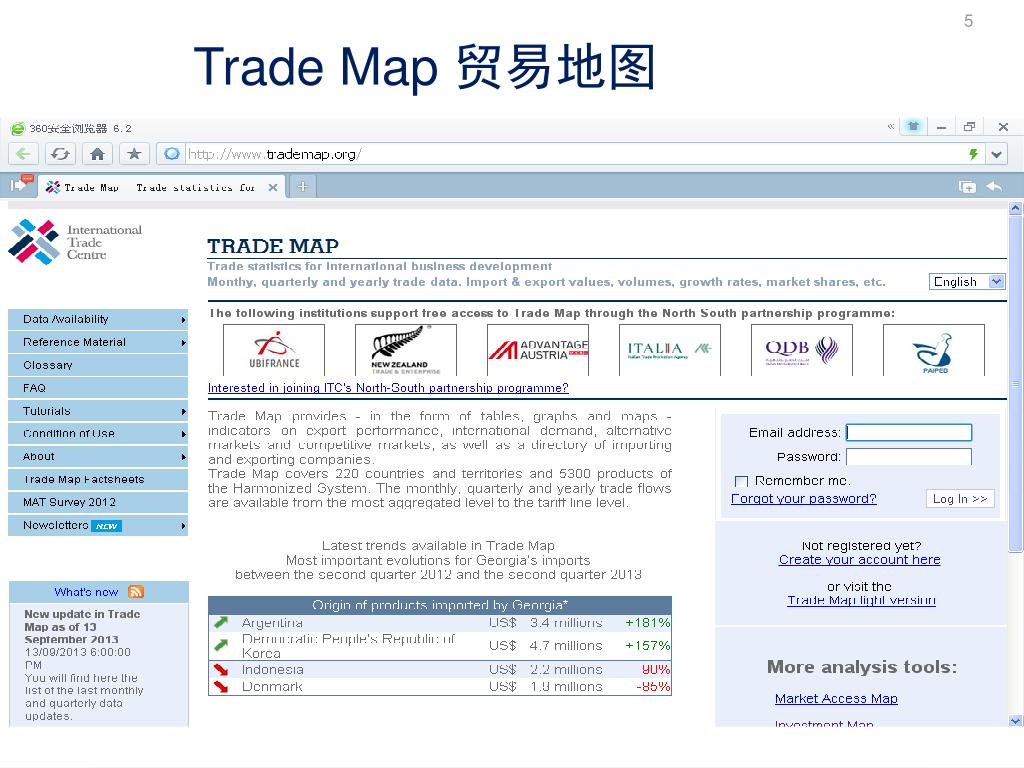Close the Trade Map browser tab
This screenshot has height=768, width=1024.
coord(273,187)
